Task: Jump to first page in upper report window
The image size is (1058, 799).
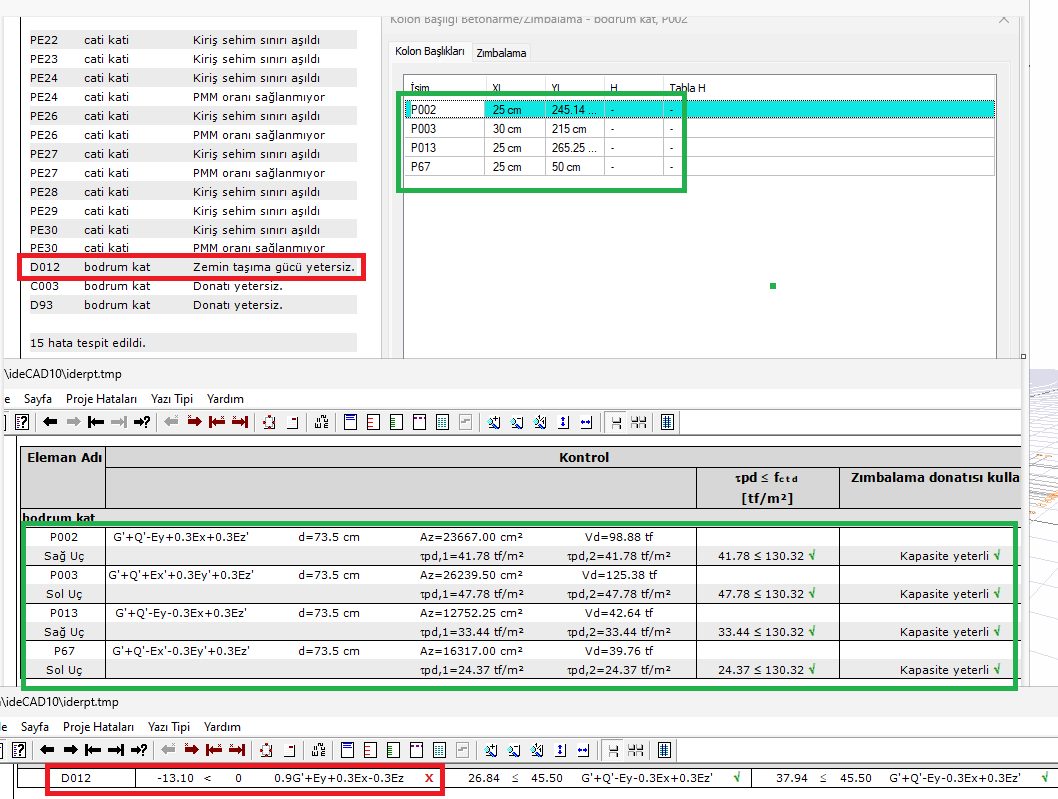Action: click(x=96, y=422)
